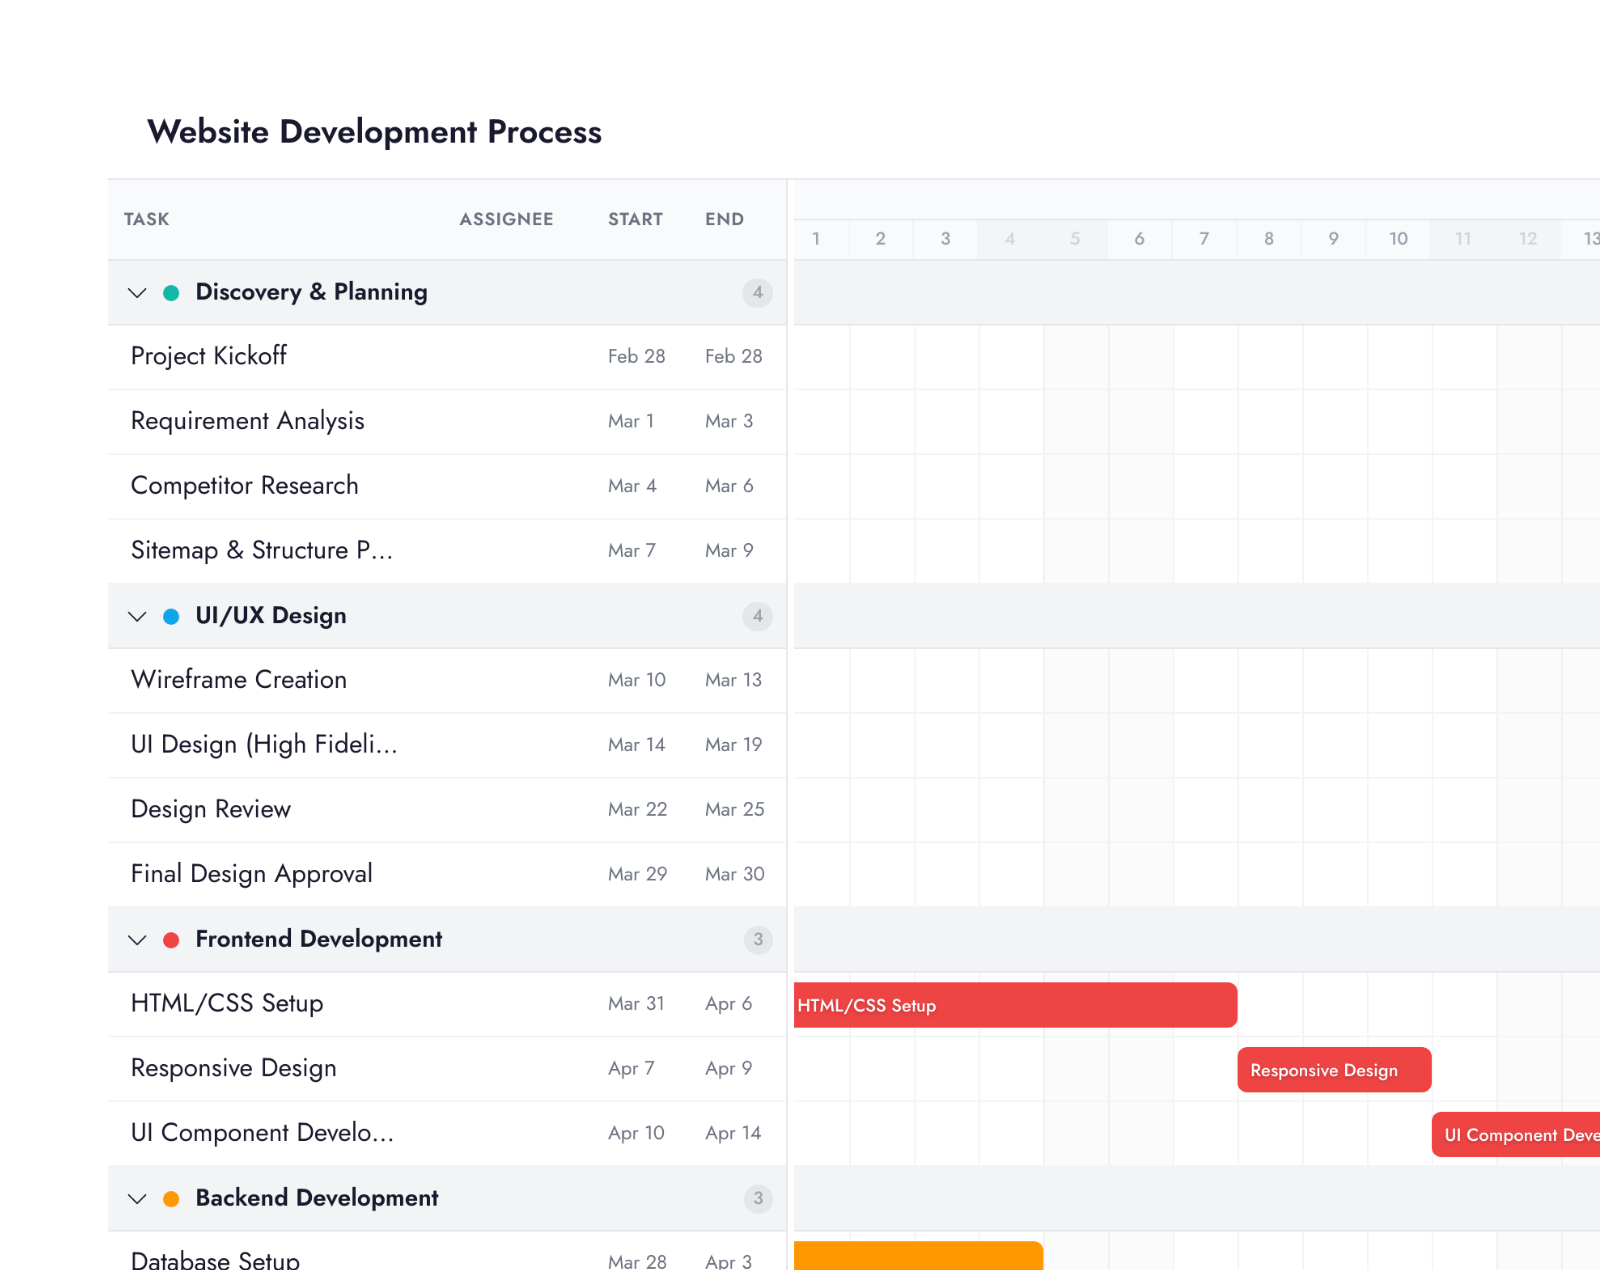
Task: Click the orange Backend Development color dot
Action: tap(171, 1199)
